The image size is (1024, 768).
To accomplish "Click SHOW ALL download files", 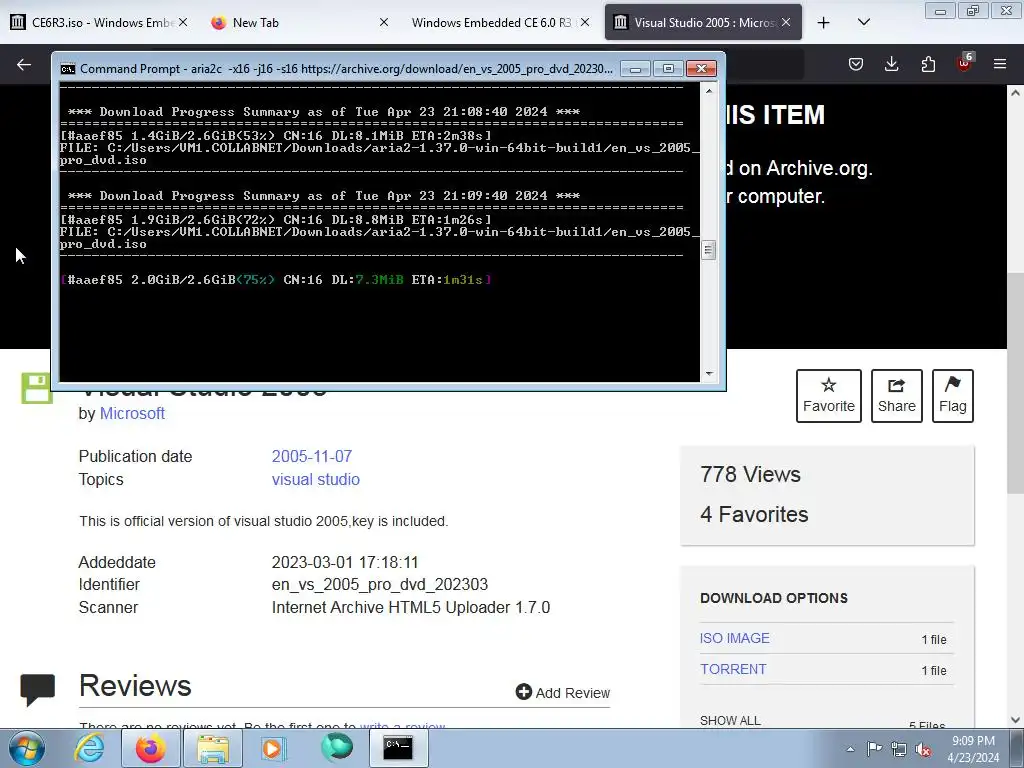I will click(x=730, y=720).
